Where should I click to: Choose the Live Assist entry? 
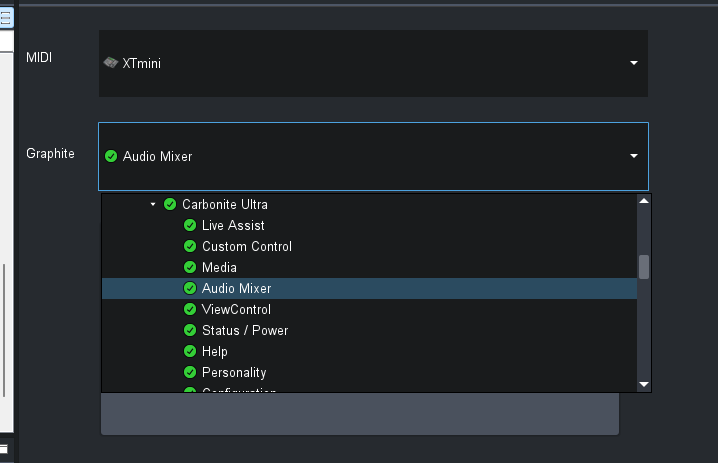[233, 225]
